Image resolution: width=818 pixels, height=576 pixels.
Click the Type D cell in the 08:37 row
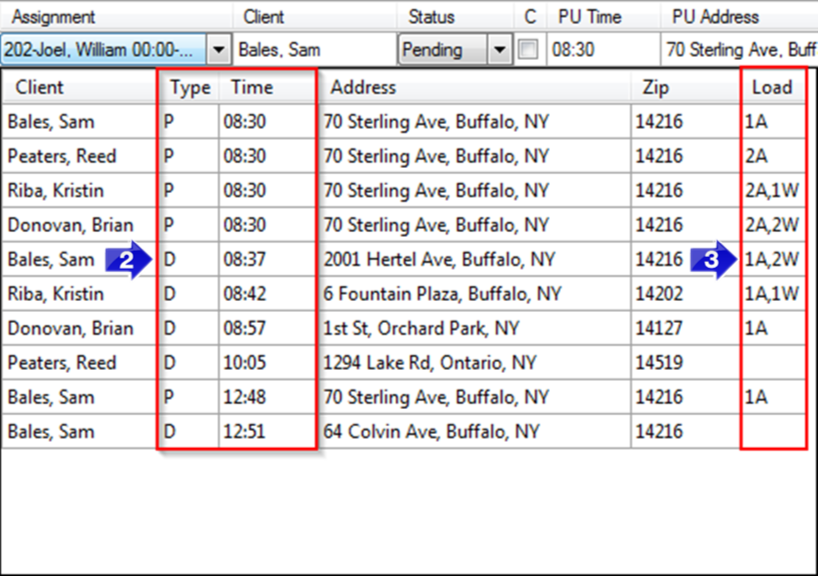169,259
